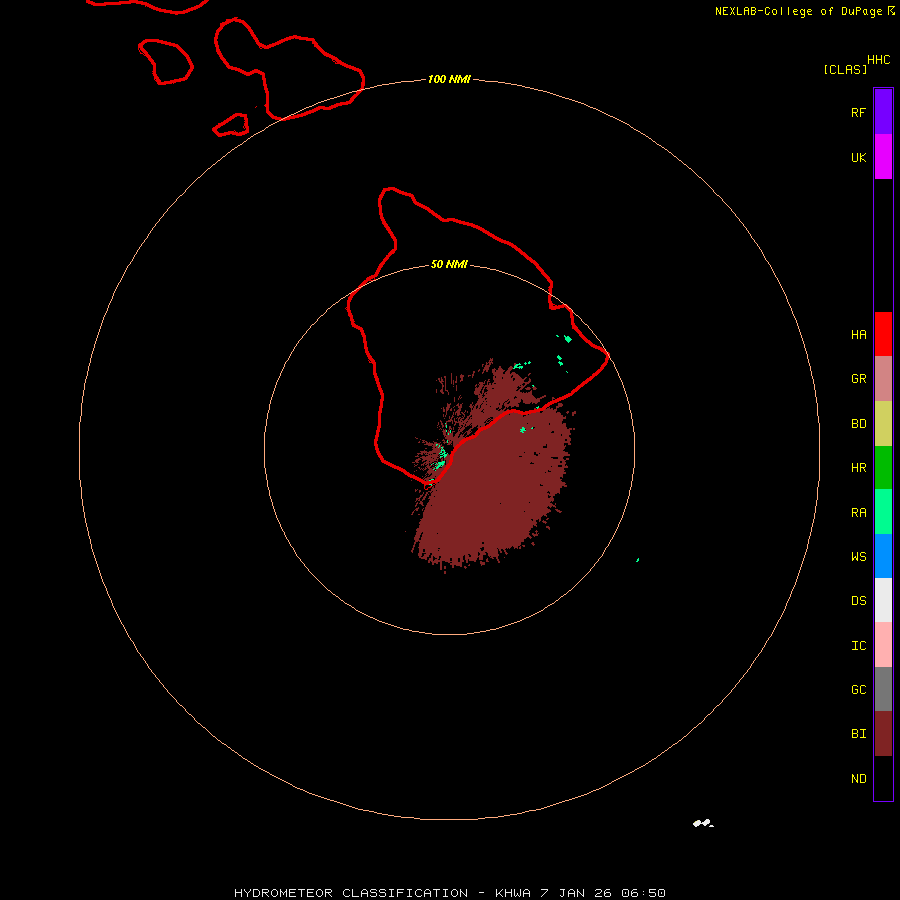Click the "[CLAS]" units label

(845, 69)
